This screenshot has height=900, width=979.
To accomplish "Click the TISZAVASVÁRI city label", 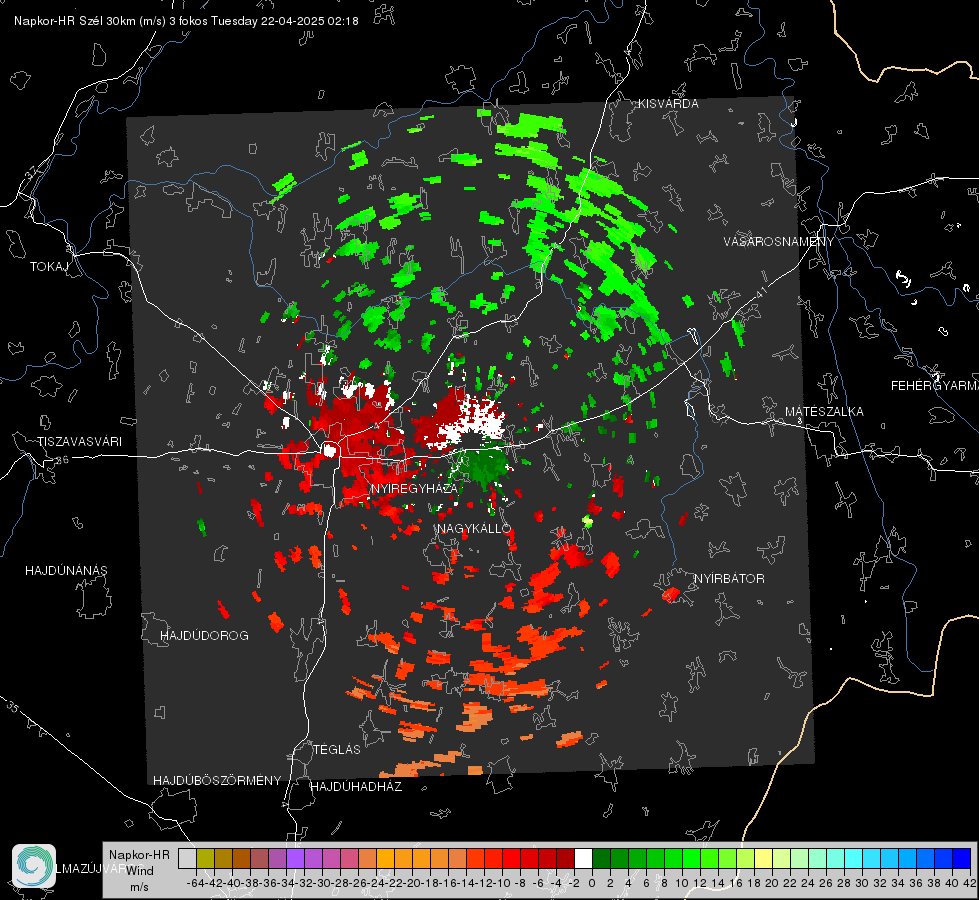I will tap(80, 442).
